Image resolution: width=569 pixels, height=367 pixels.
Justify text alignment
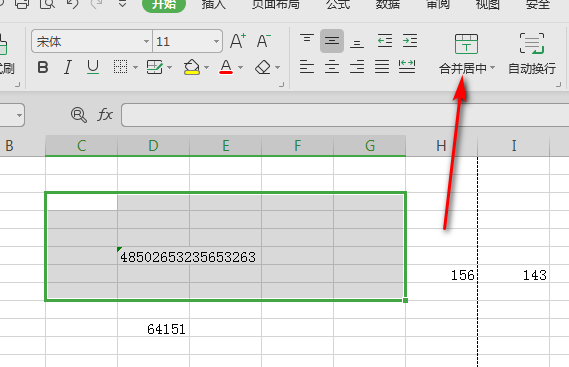click(382, 67)
